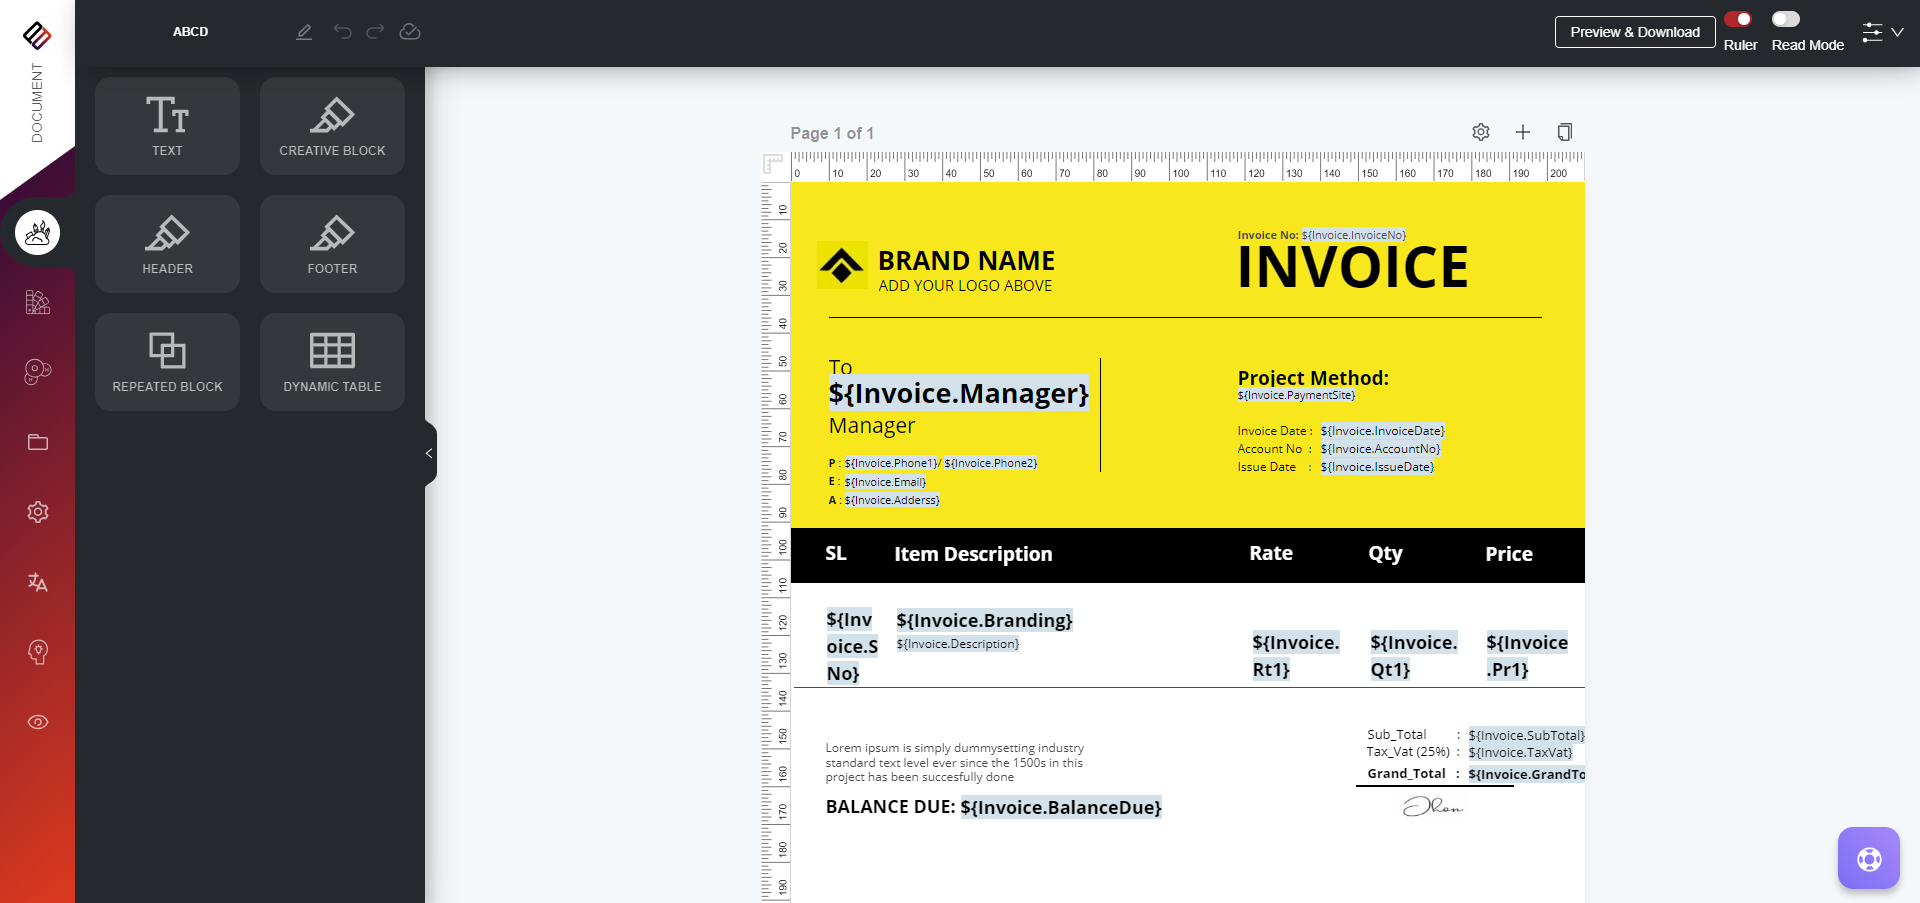Open the folder icon in left sidebar

38,442
